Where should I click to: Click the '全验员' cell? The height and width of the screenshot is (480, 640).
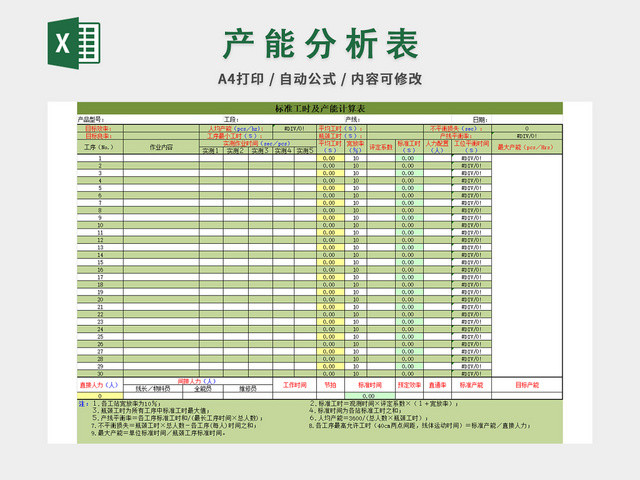pos(203,389)
